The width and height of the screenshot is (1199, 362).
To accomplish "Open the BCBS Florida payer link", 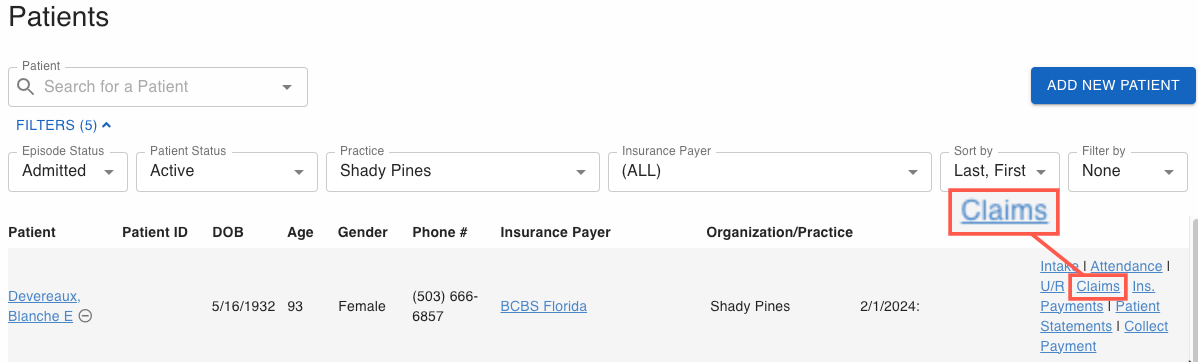I will click(x=544, y=306).
